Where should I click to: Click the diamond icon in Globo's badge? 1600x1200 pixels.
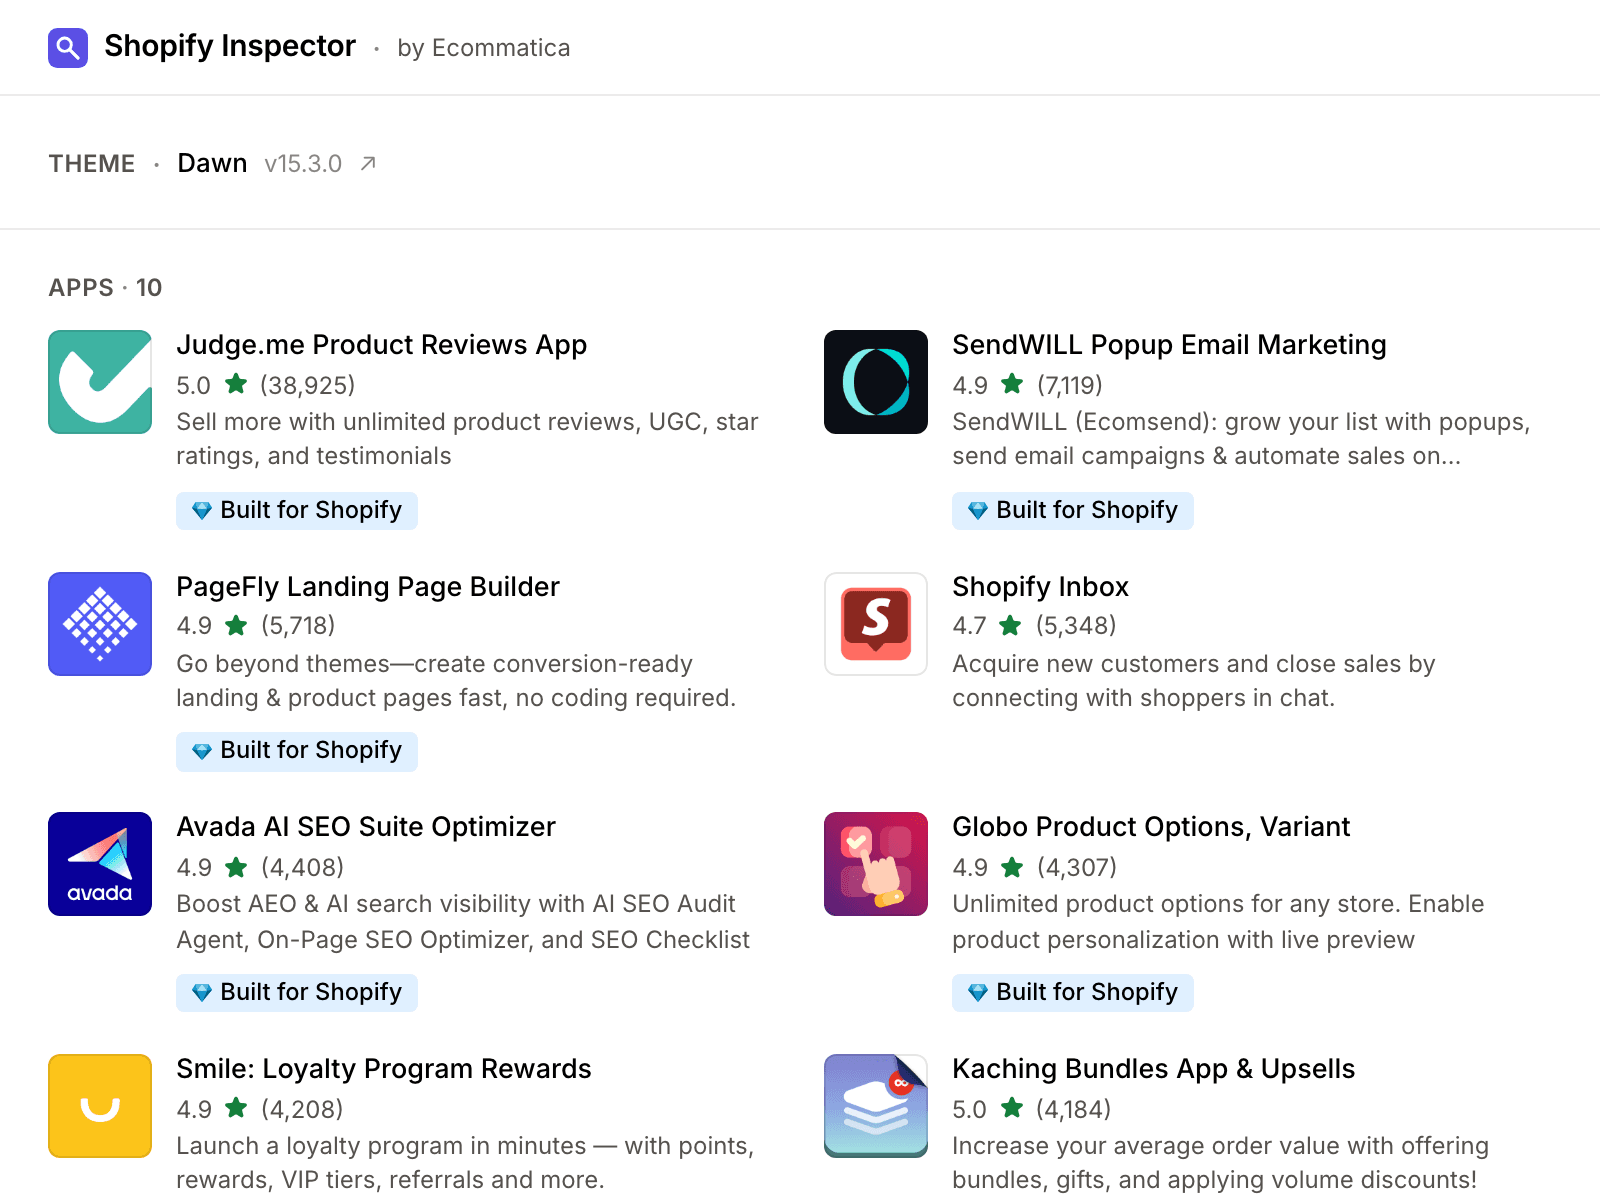point(978,993)
